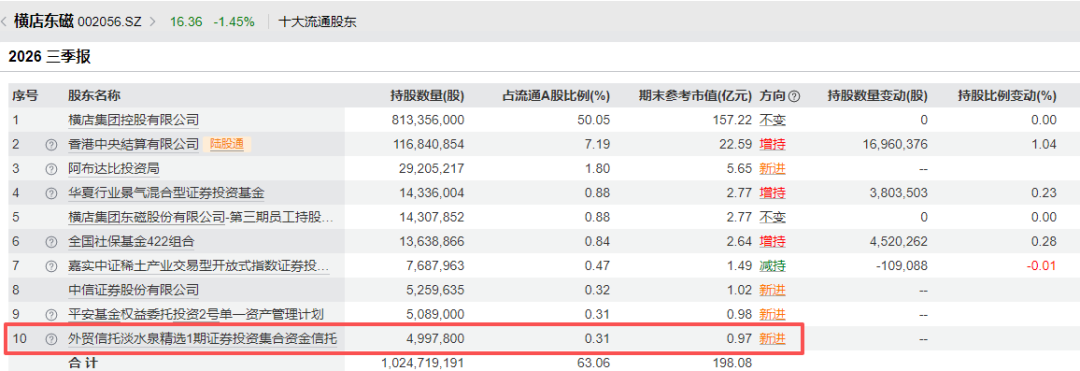Click the 占流通A股比例(%) column header
This screenshot has width=1080, height=371.
pyautogui.click(x=557, y=96)
